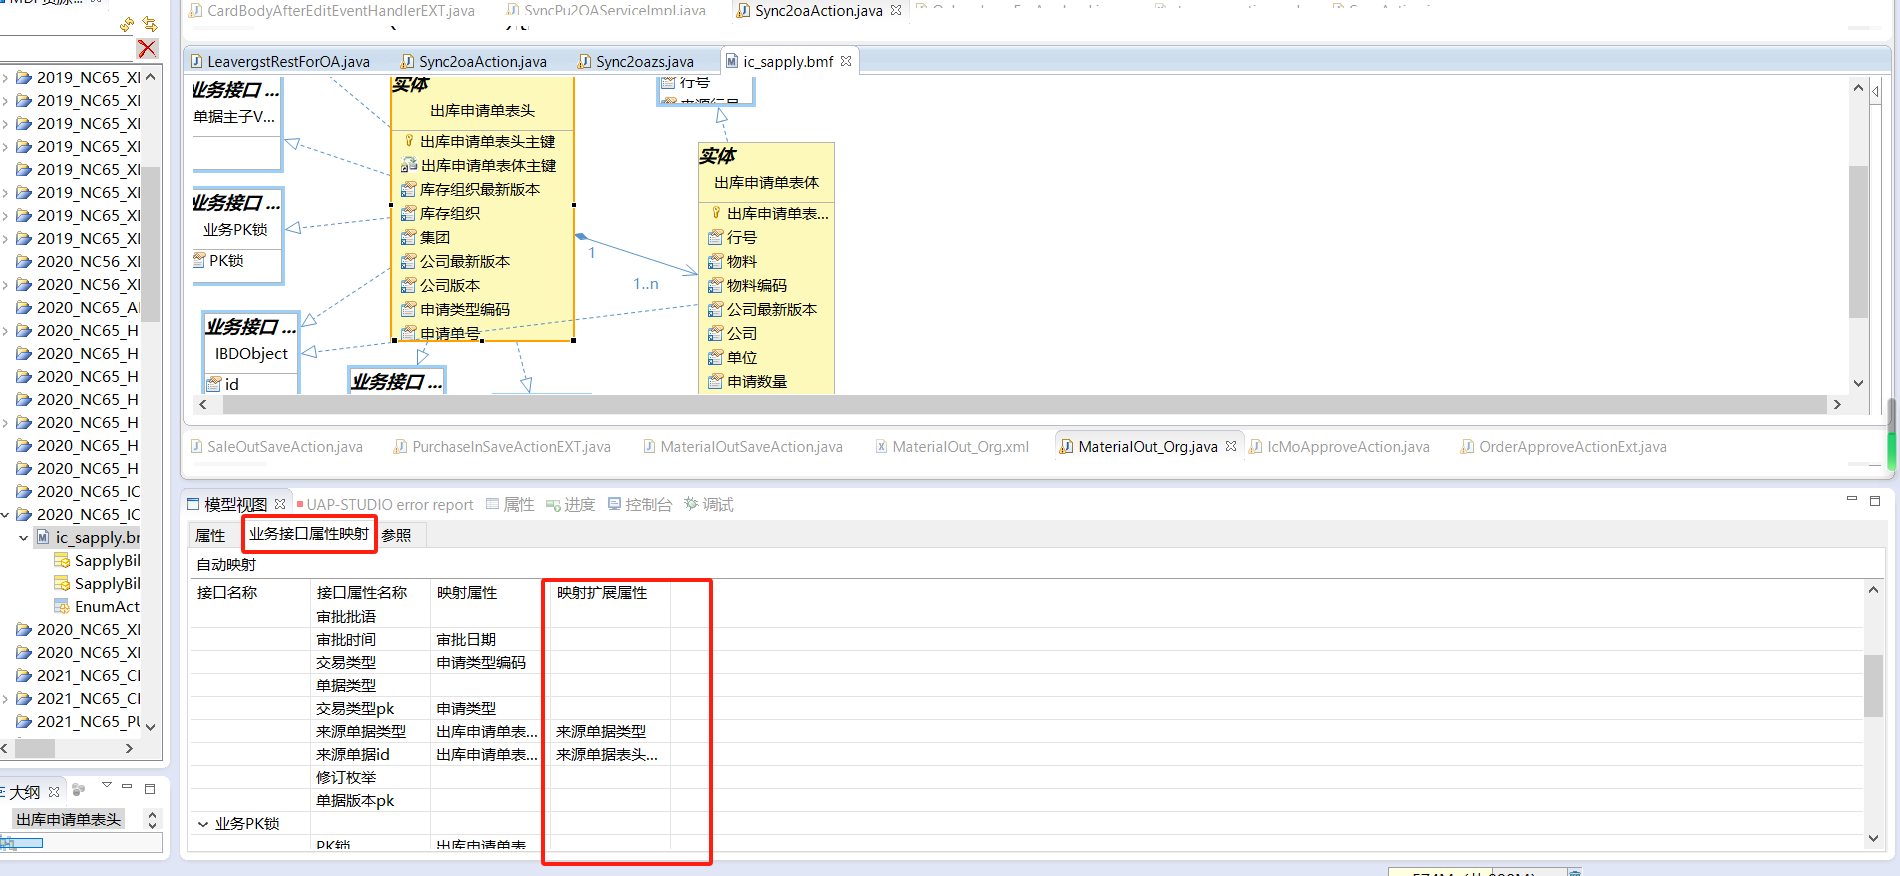Select icon beside 出库申请单表体主键 attribute
This screenshot has width=1900, height=876.
click(408, 165)
